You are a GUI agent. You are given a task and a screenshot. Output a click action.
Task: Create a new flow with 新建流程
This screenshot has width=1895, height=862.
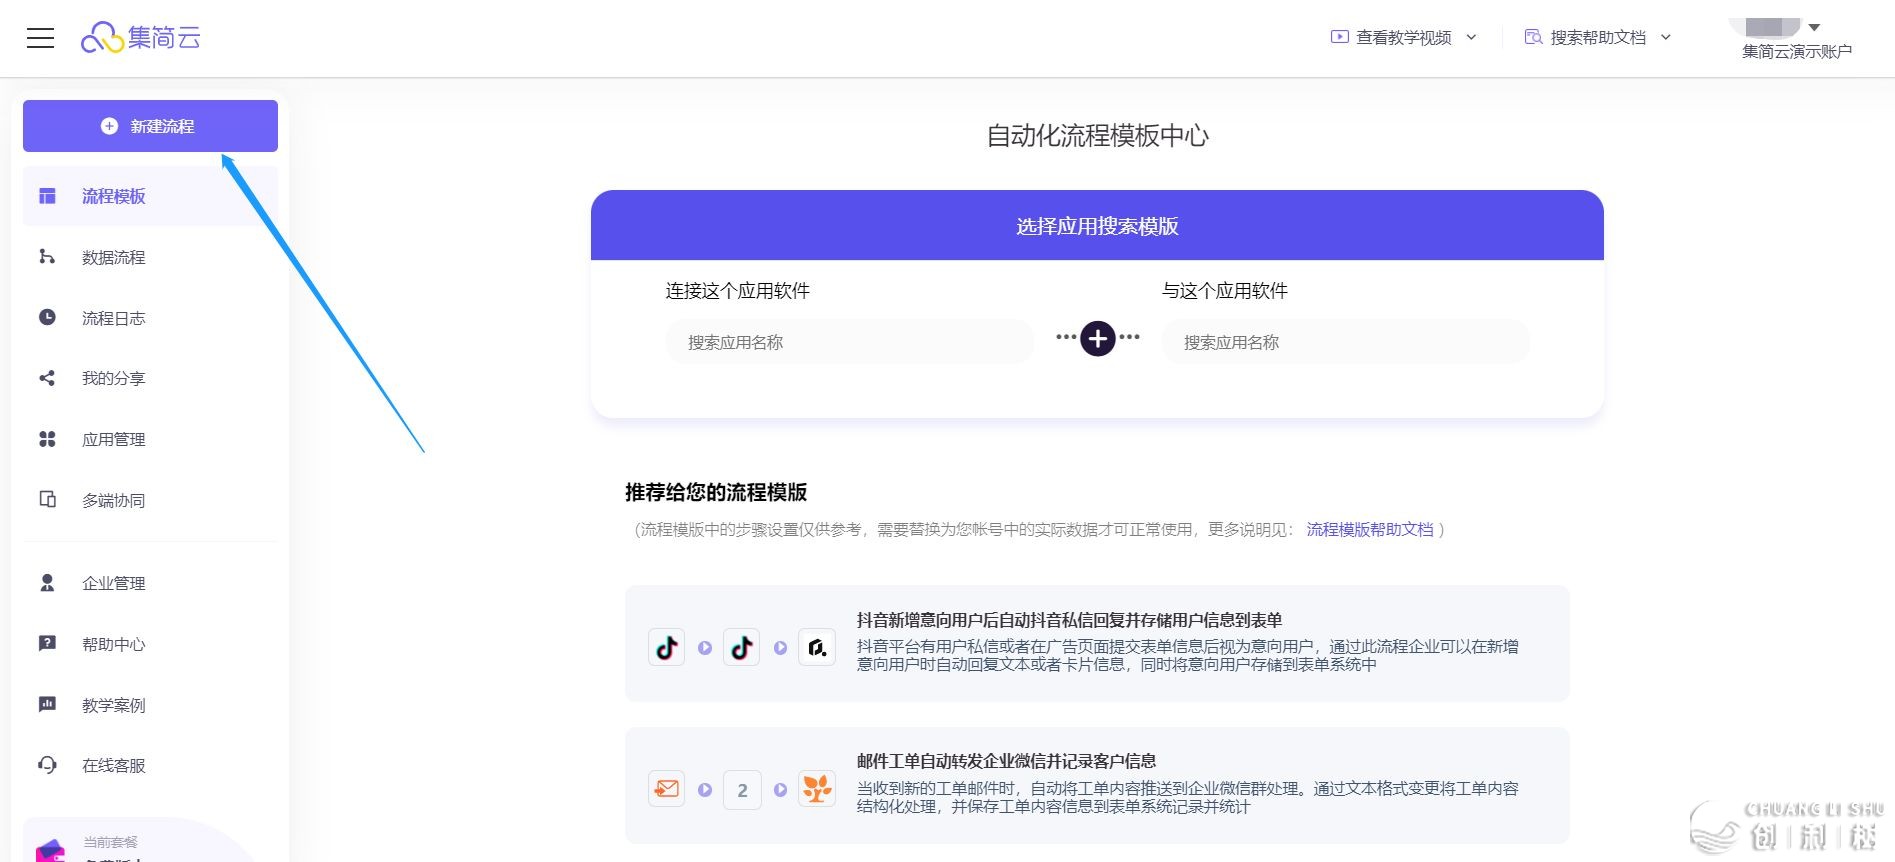point(150,126)
